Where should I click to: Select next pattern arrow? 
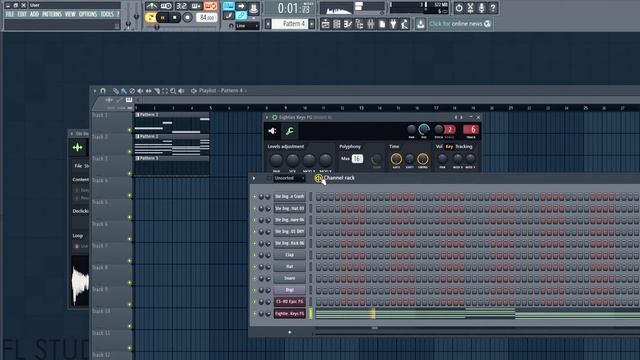click(x=312, y=24)
